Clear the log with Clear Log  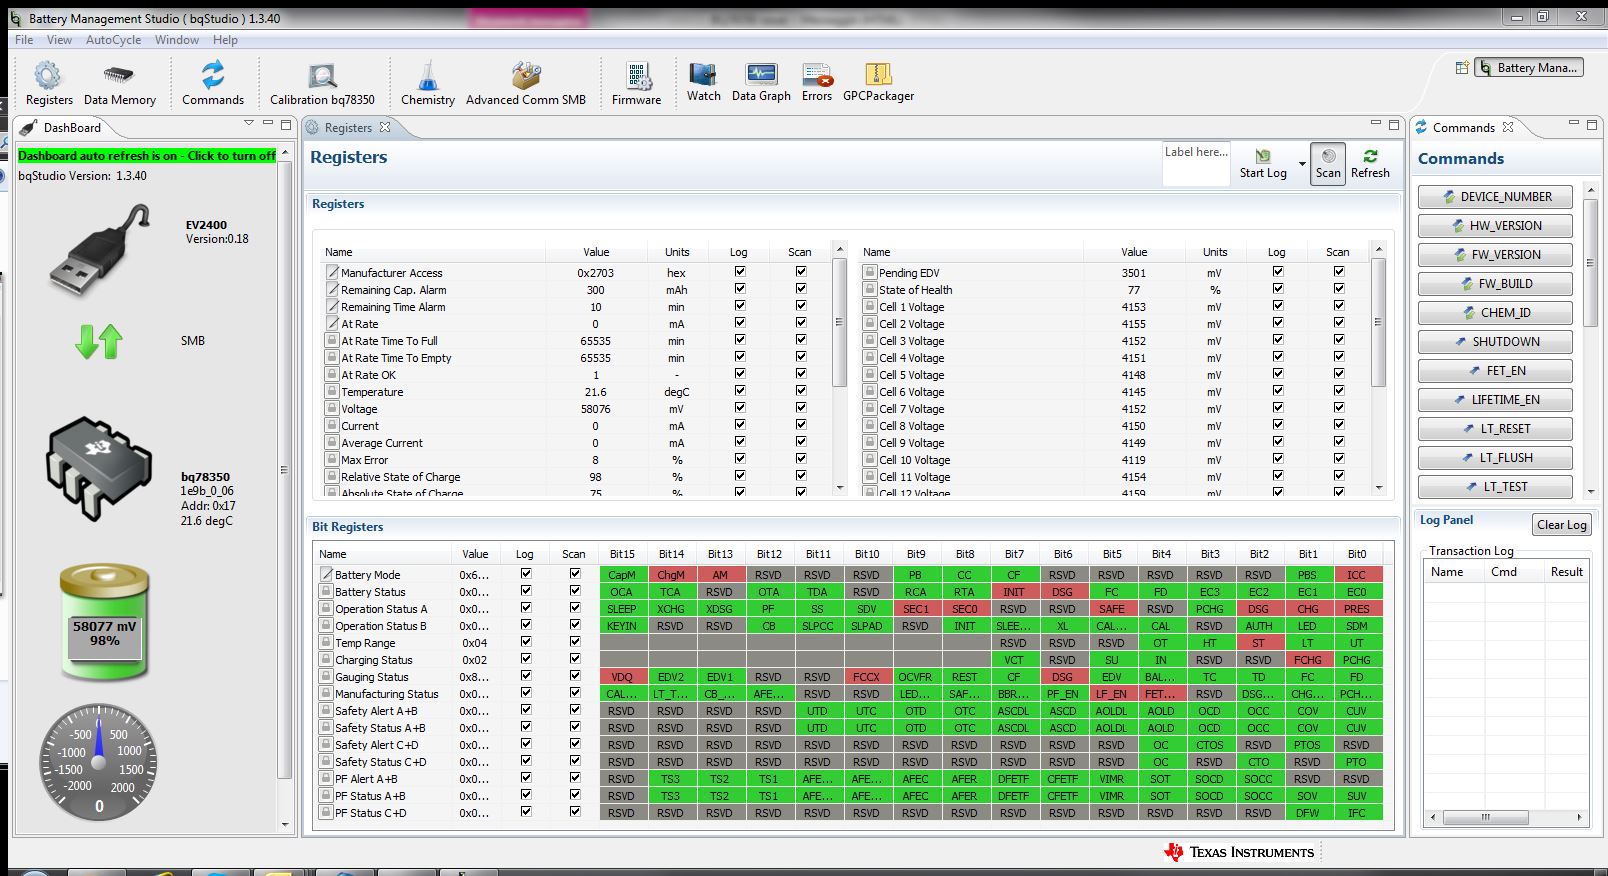click(1561, 525)
